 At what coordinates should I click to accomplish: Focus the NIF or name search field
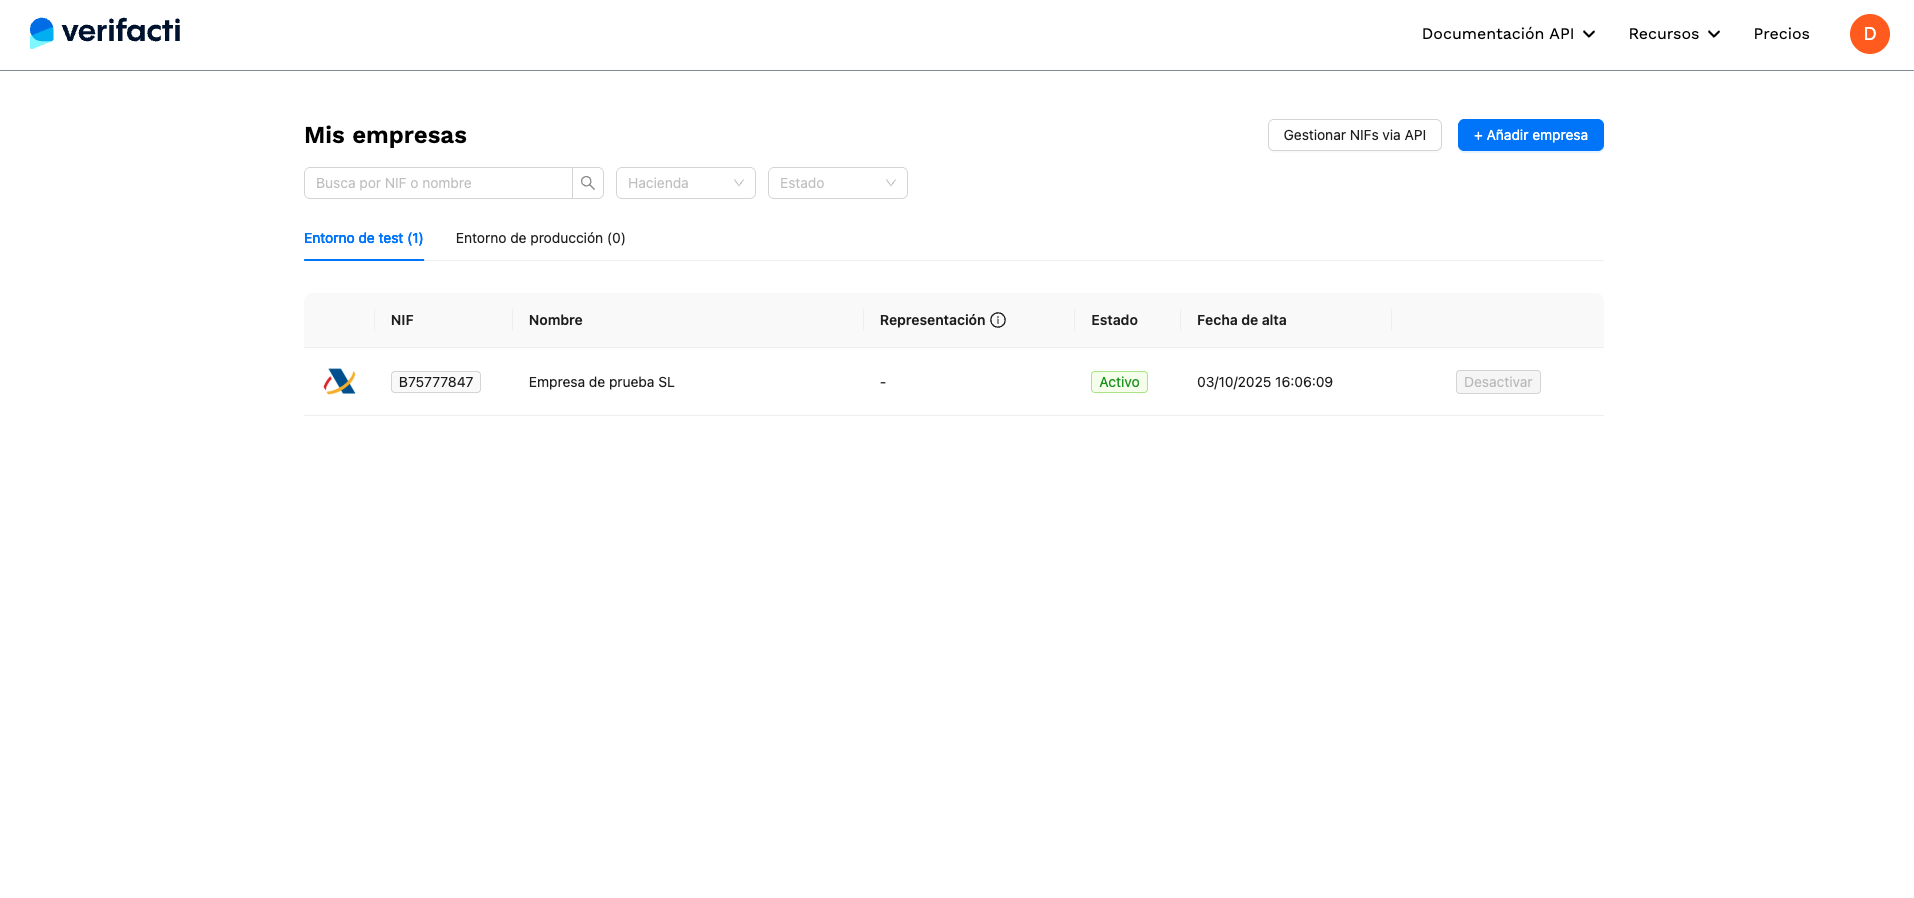coord(438,183)
